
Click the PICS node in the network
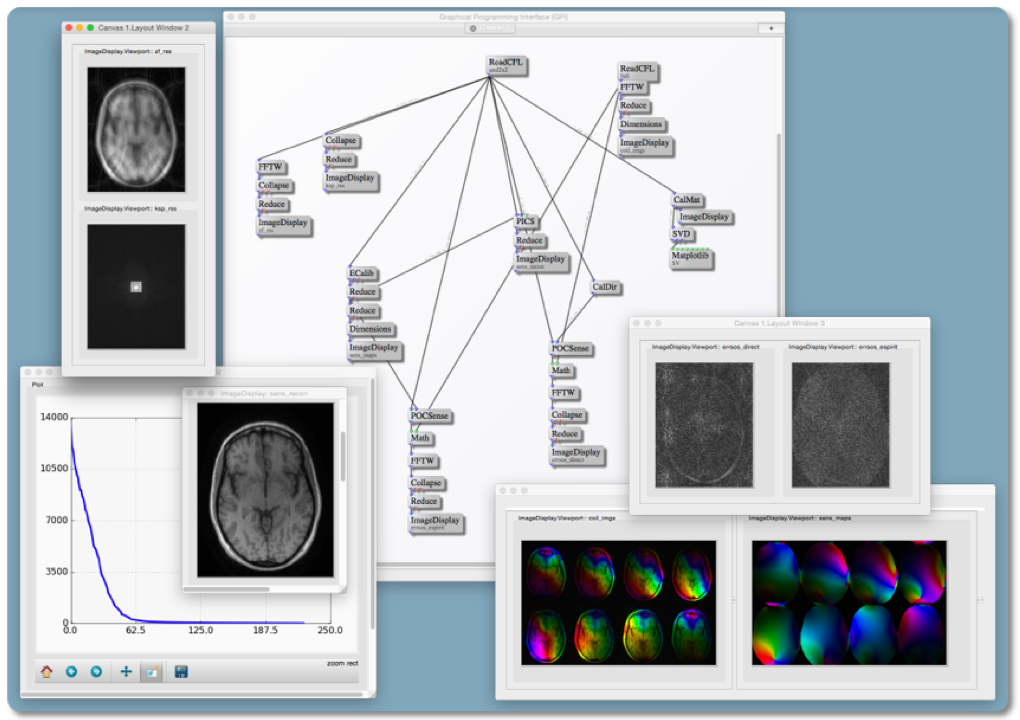point(526,221)
